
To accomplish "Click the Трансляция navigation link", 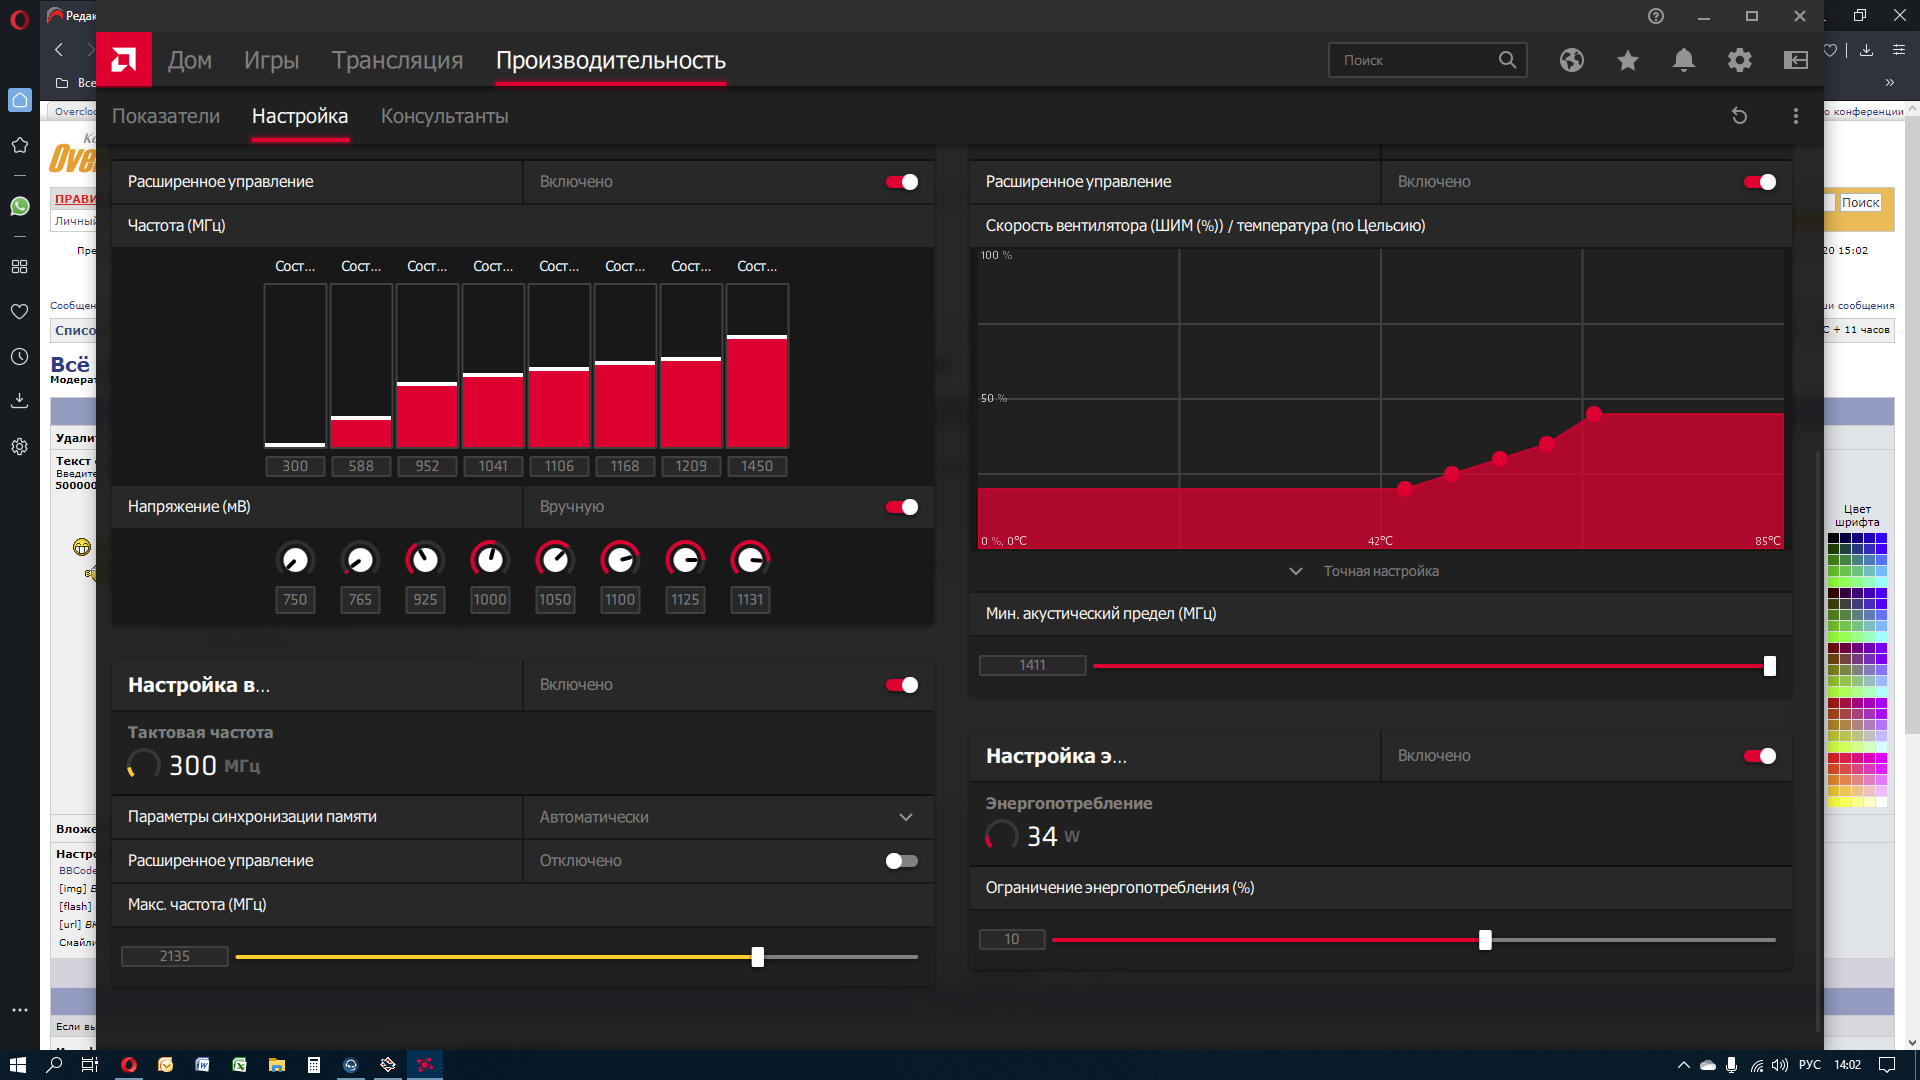I will pyautogui.click(x=397, y=60).
